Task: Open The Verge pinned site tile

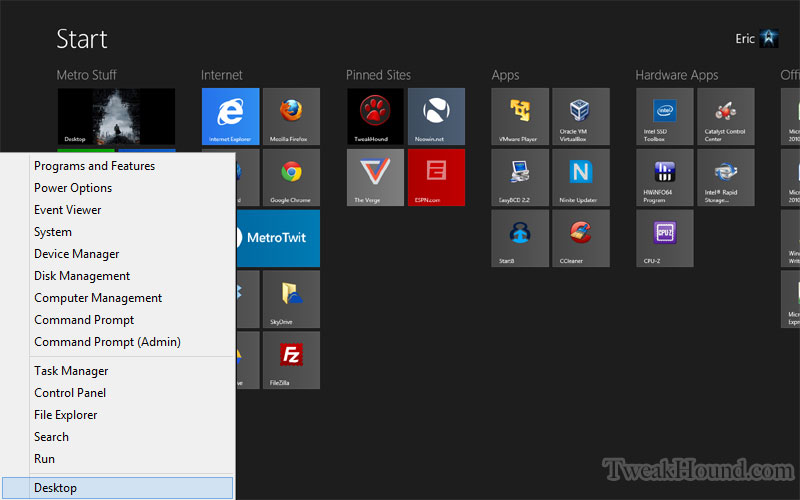Action: [x=376, y=178]
